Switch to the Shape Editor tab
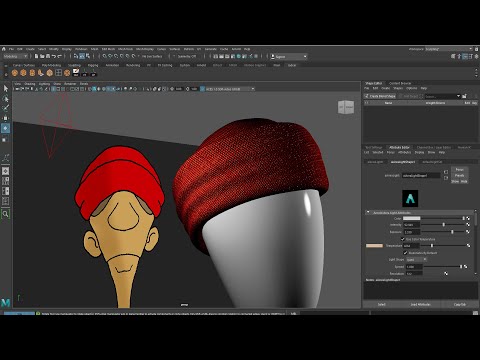 (373, 83)
